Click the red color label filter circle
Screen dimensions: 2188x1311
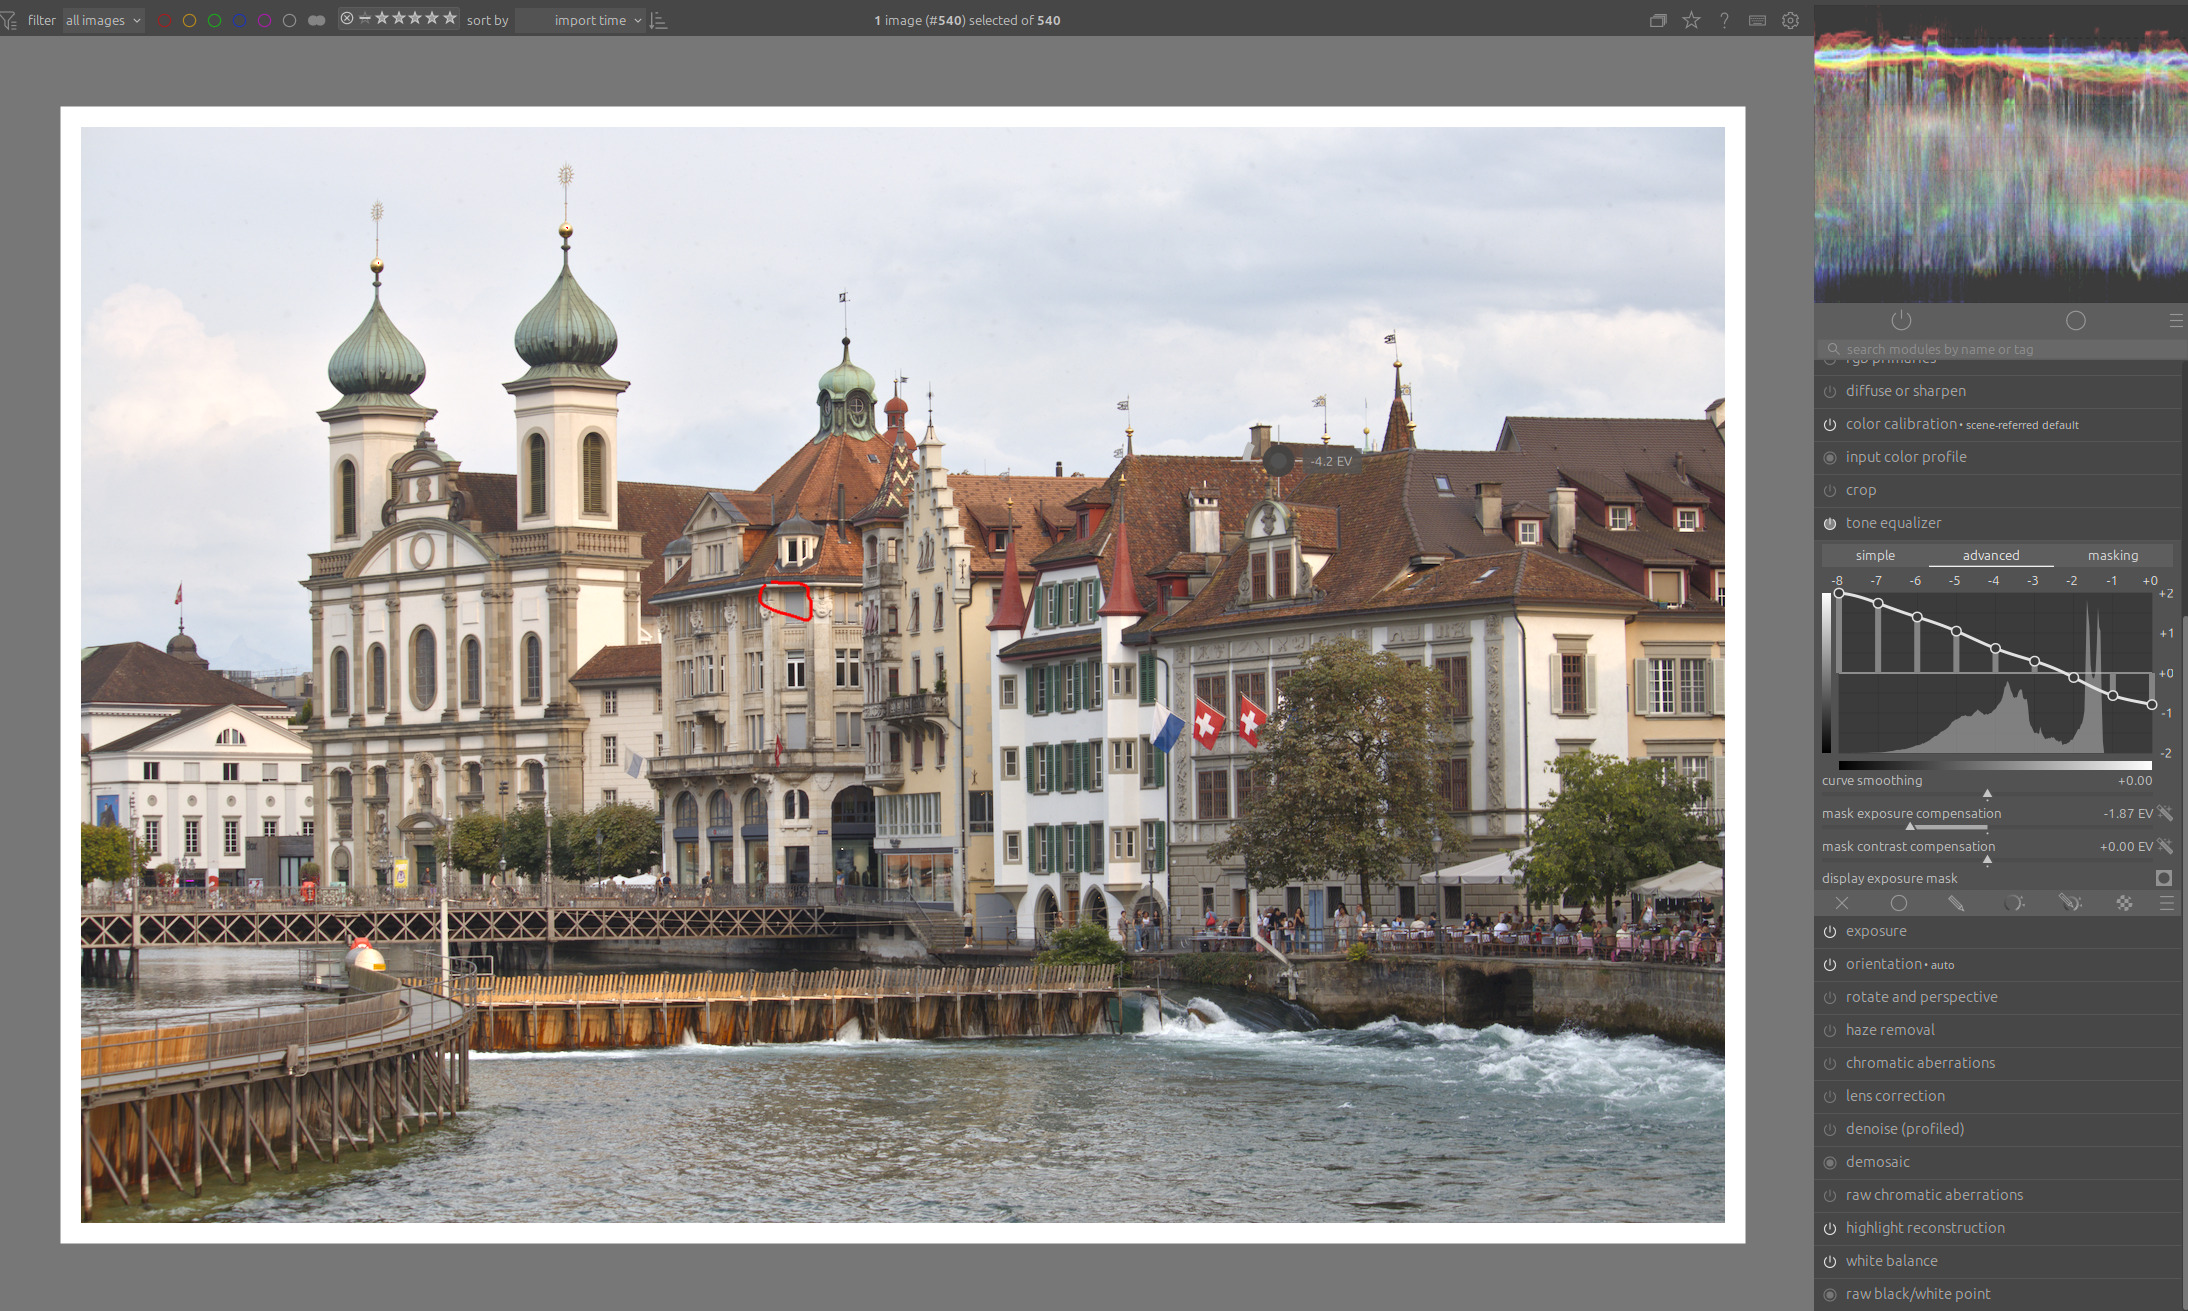(164, 20)
